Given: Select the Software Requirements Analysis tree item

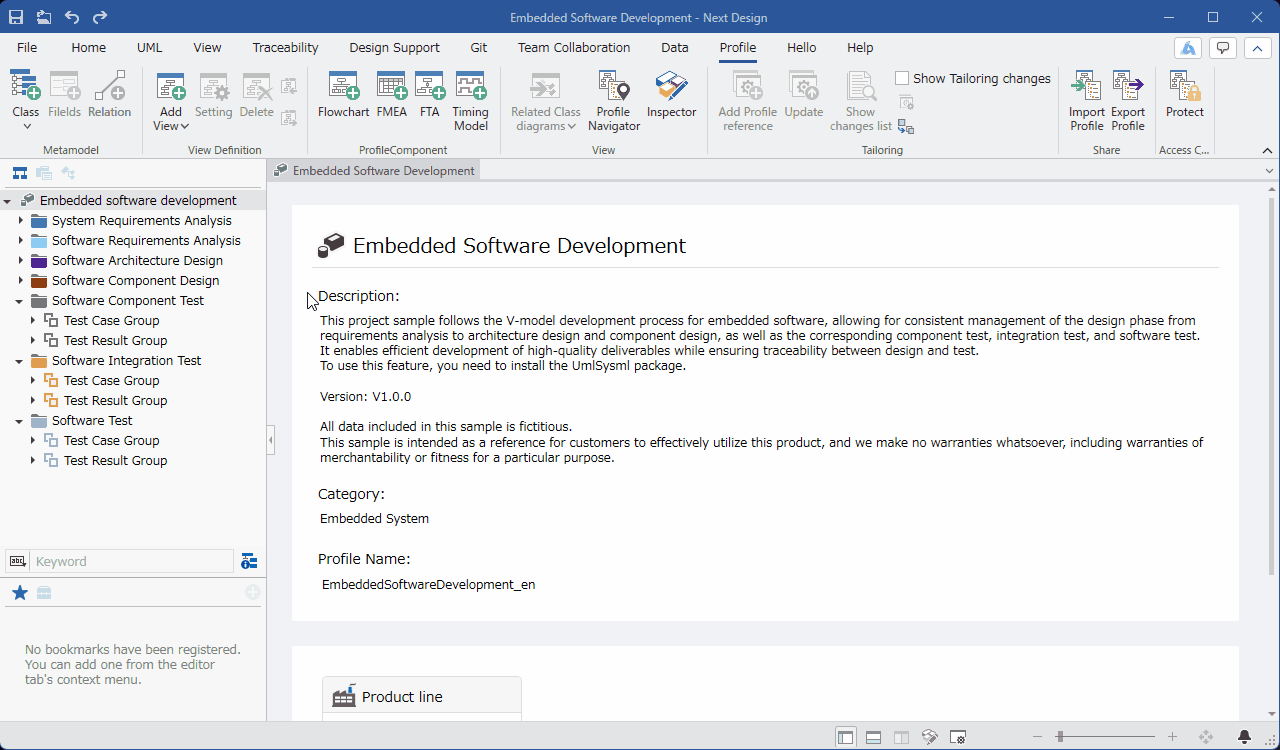Looking at the screenshot, I should coord(146,241).
